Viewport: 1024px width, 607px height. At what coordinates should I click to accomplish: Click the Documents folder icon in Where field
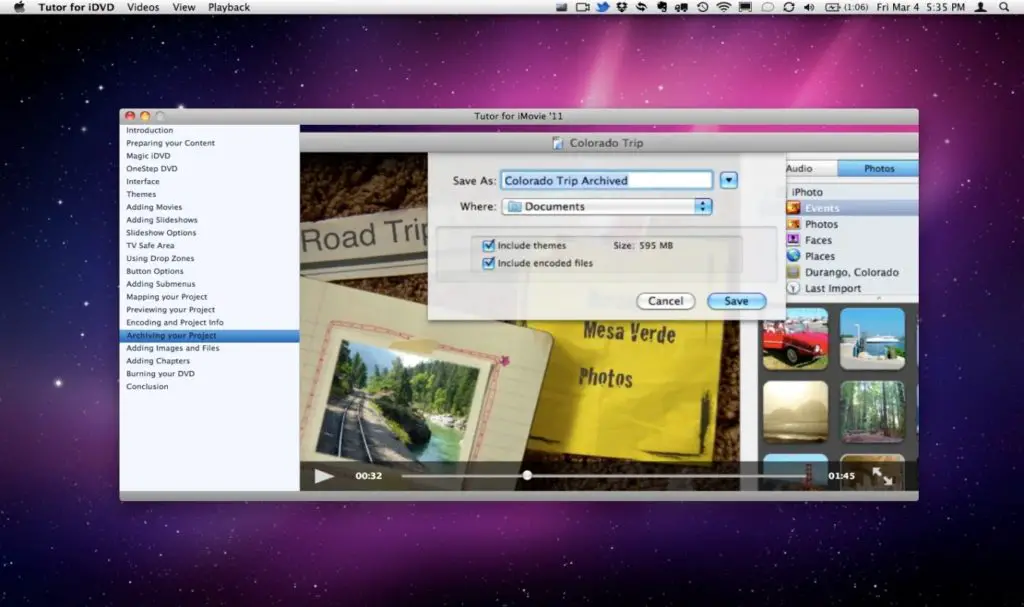point(515,206)
